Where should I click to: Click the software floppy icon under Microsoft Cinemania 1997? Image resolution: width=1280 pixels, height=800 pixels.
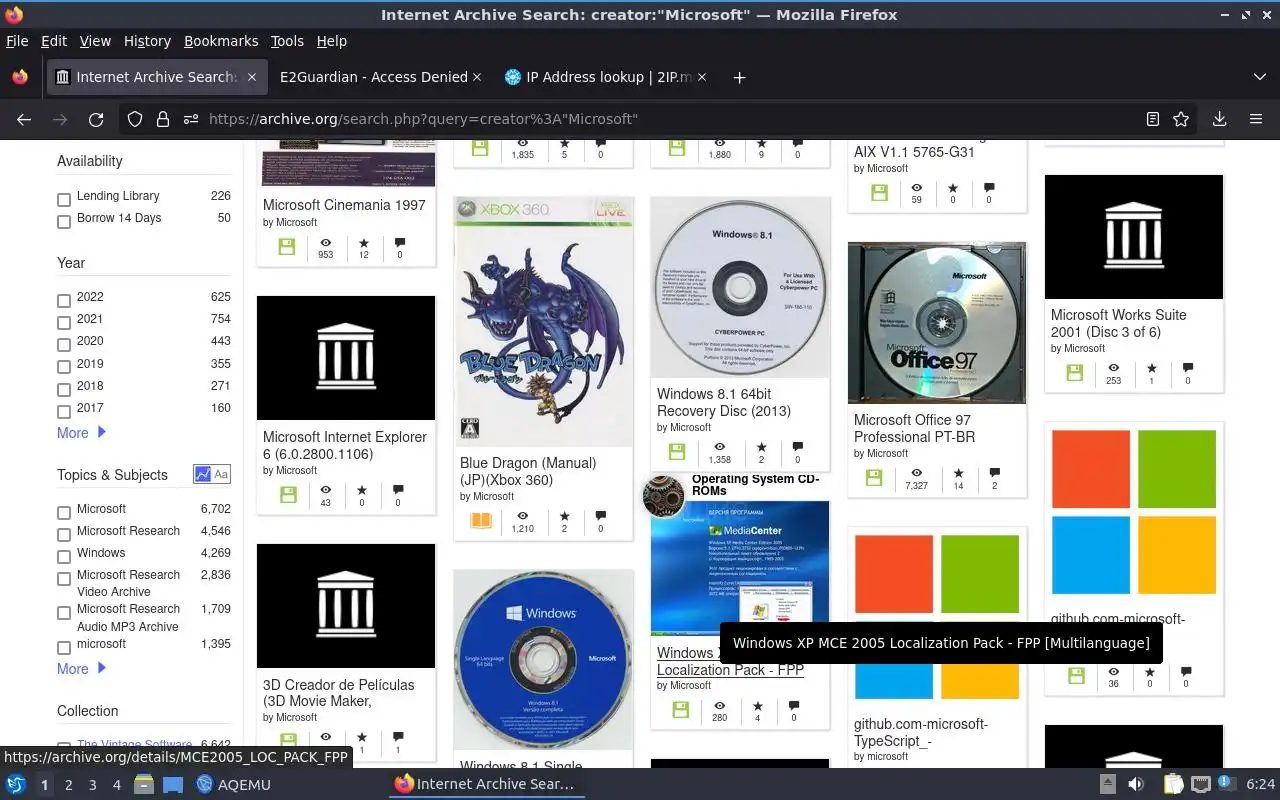287,247
